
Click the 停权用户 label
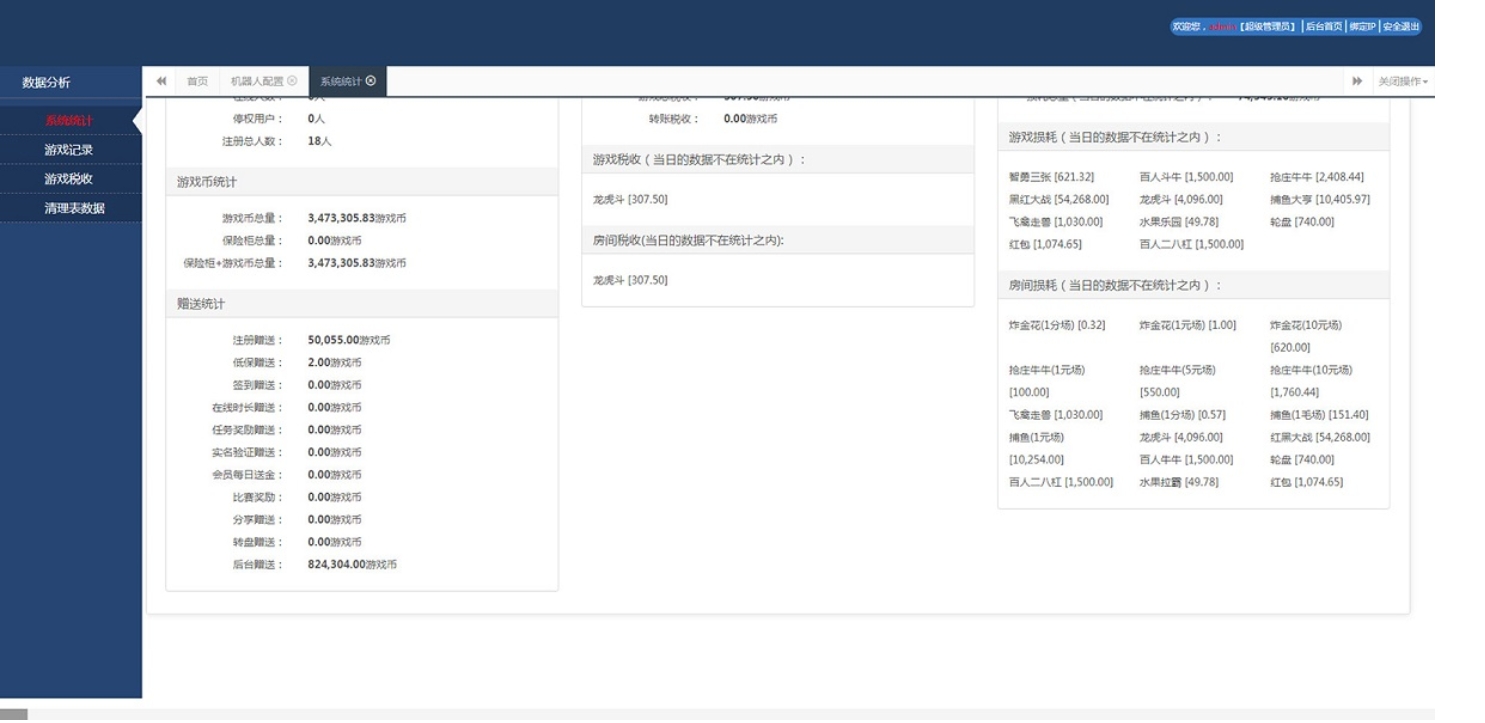(258, 118)
